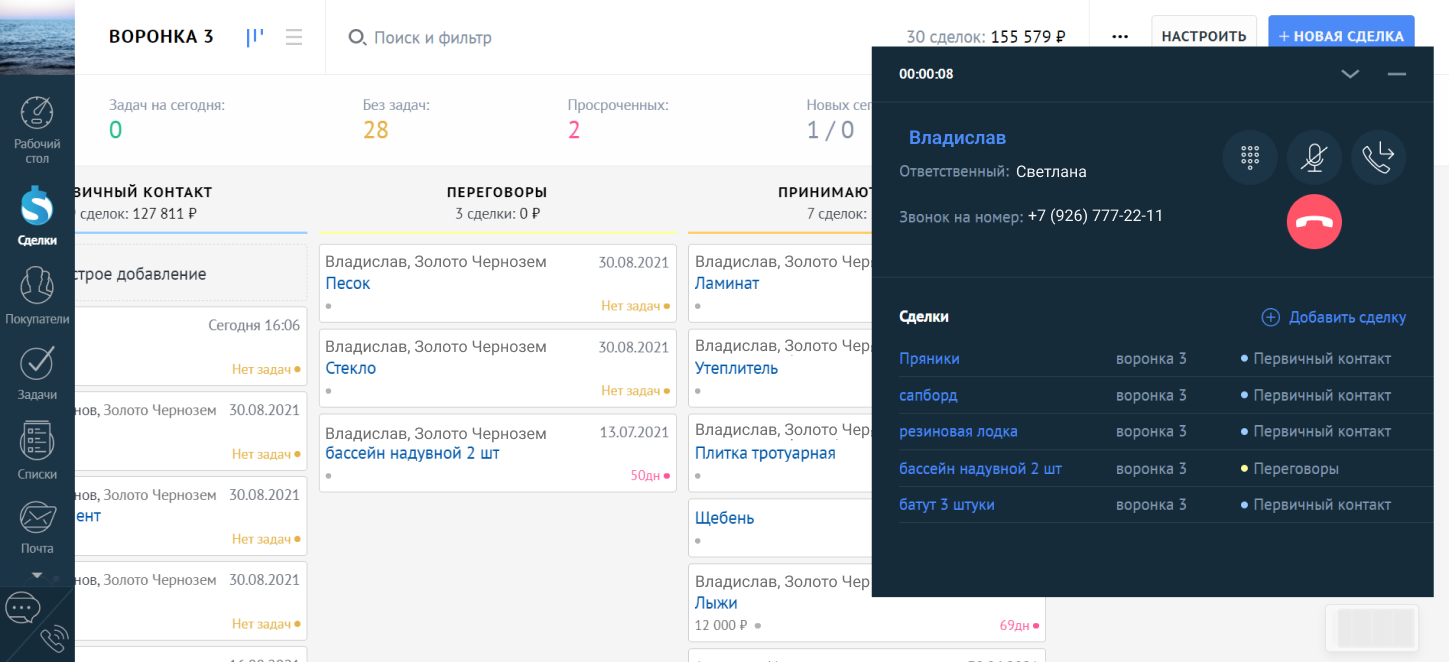Viewport: 1449px width, 662px height.
Task: Open Задачи section in sidebar
Action: pos(37,373)
